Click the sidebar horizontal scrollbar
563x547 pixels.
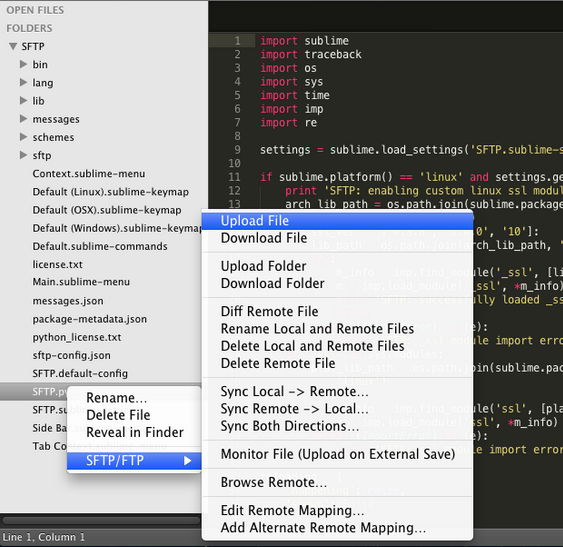[101, 520]
